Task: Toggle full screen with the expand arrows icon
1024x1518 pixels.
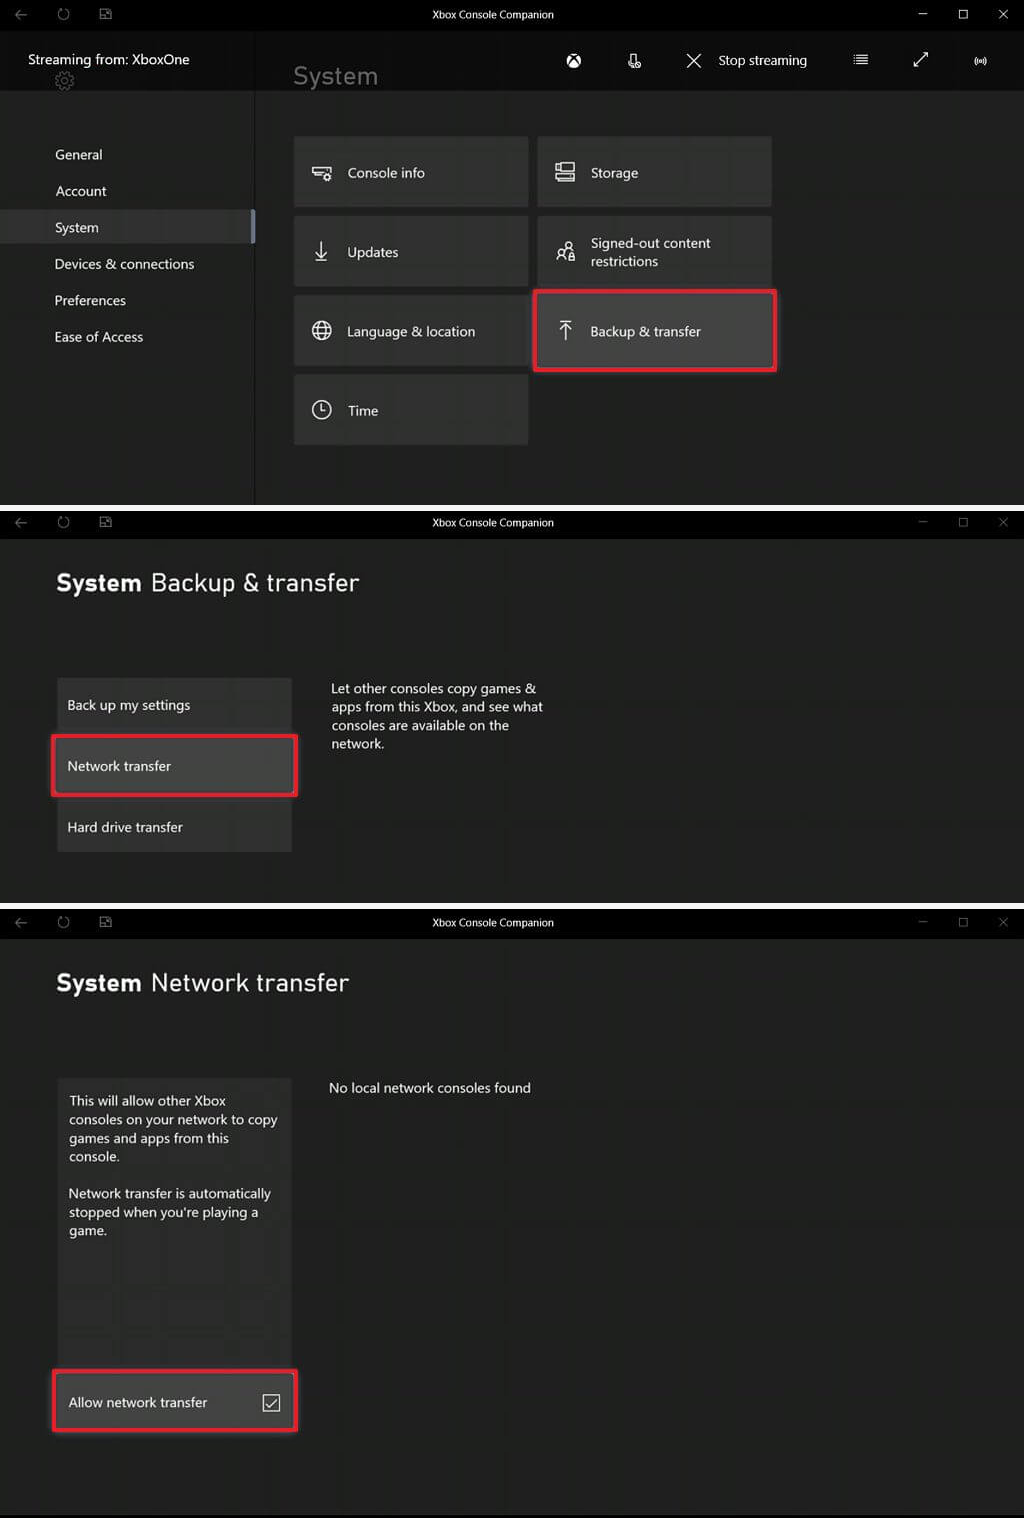Action: click(921, 60)
